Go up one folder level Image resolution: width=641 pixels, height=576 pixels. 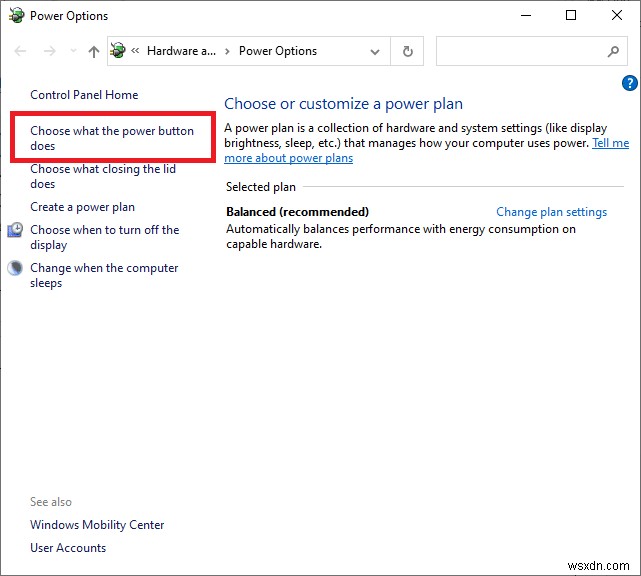(93, 51)
